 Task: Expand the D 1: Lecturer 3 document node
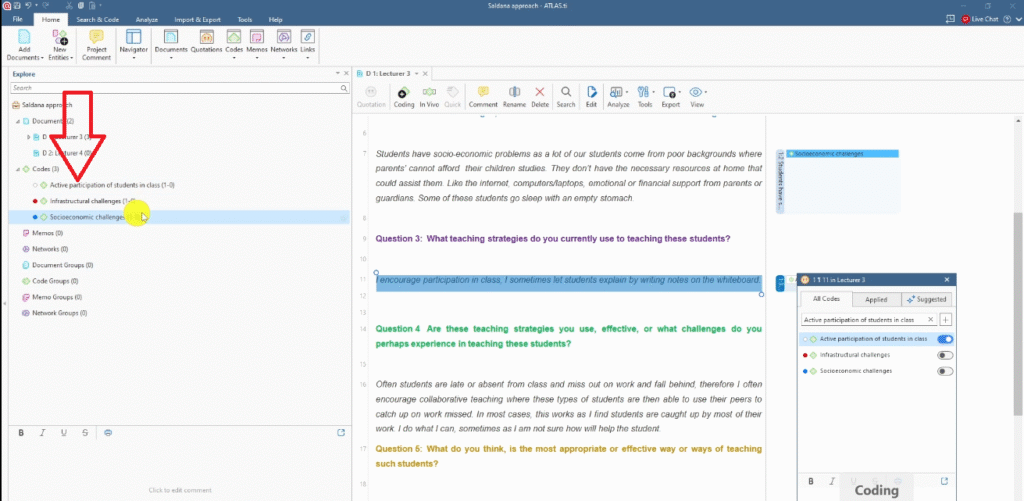(x=29, y=137)
